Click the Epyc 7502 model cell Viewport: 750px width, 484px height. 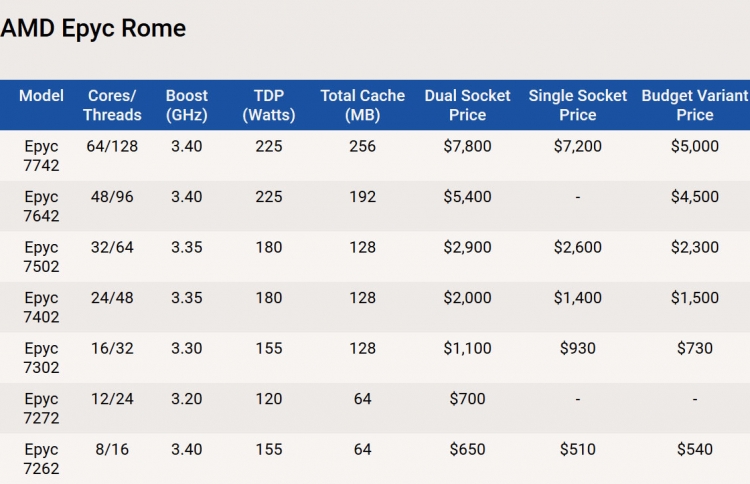(41, 257)
